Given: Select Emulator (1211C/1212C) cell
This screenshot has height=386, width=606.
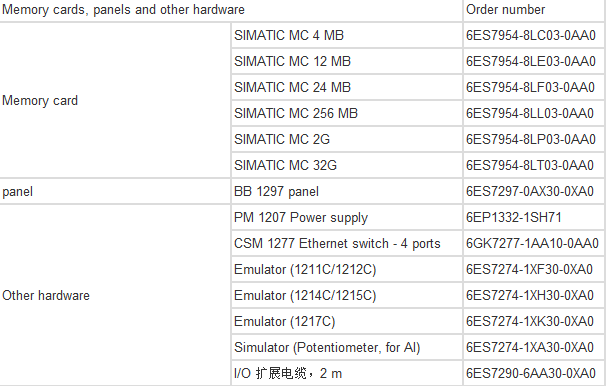Looking at the screenshot, I should (347, 269).
